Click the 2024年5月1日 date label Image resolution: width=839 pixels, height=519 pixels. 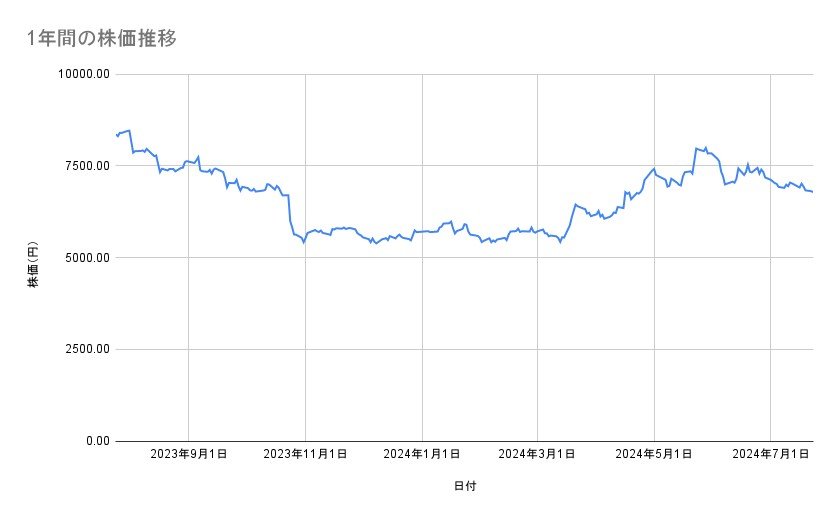click(x=654, y=455)
